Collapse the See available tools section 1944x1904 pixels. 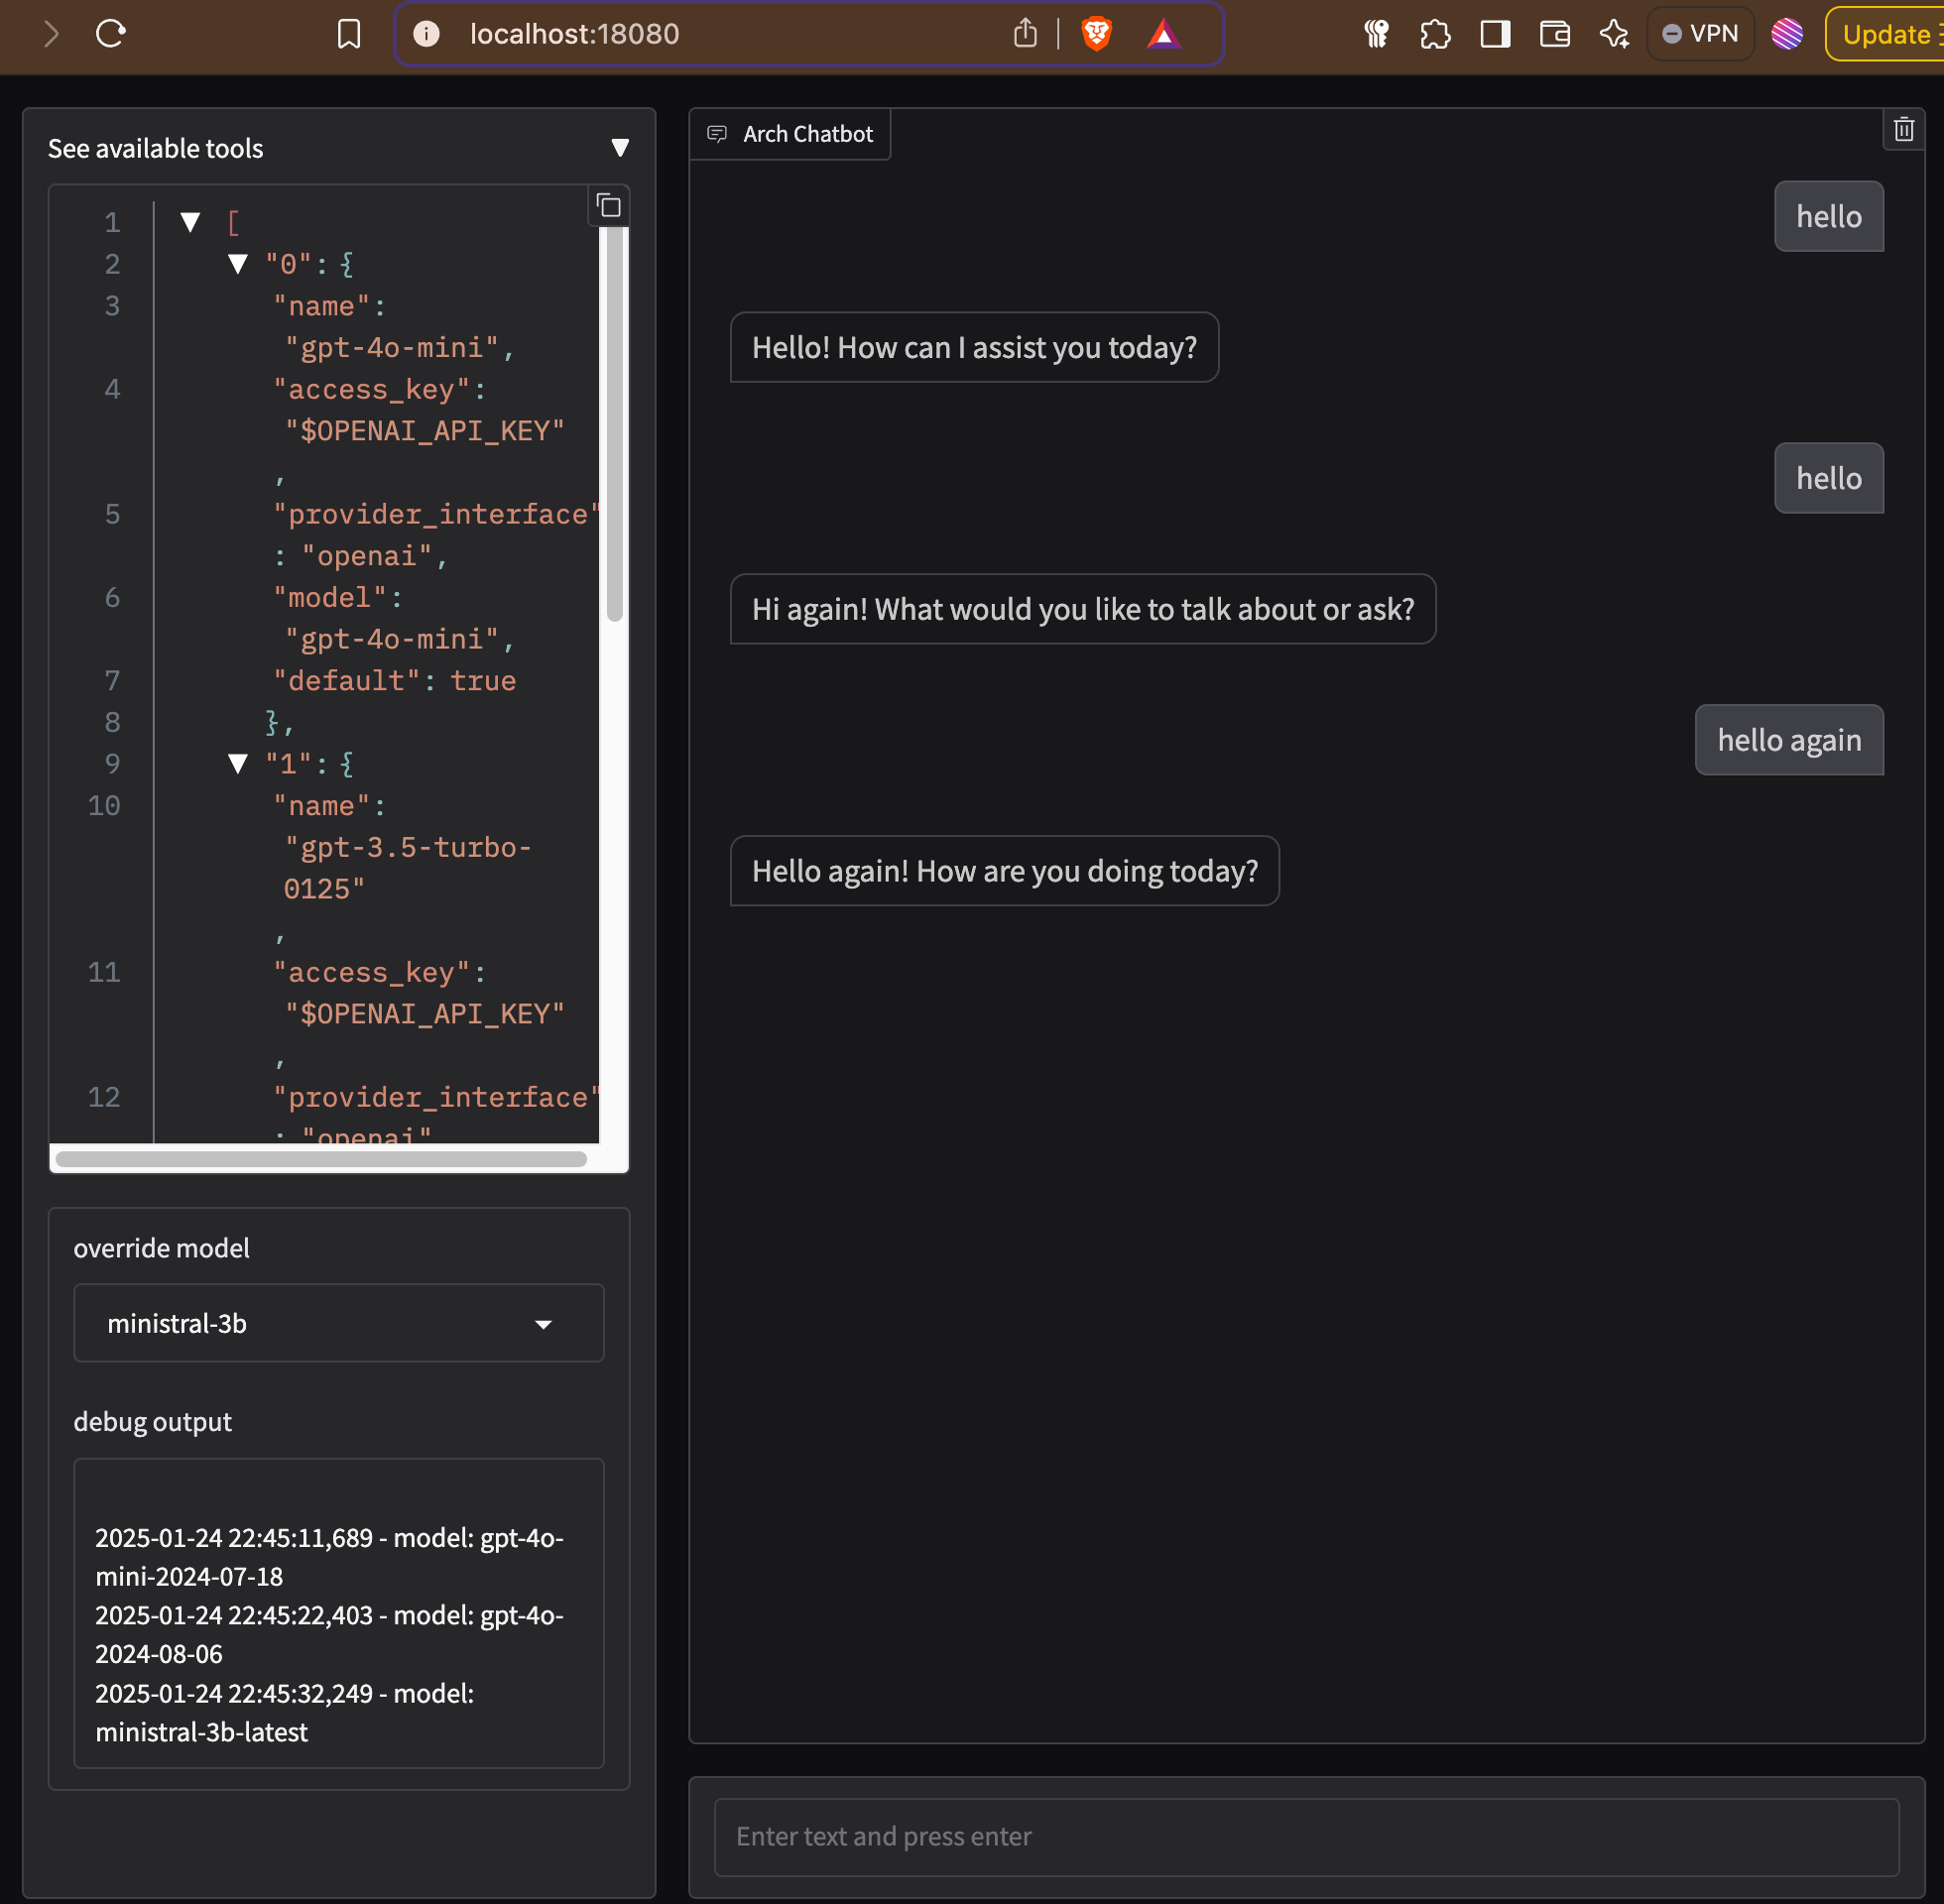(620, 148)
